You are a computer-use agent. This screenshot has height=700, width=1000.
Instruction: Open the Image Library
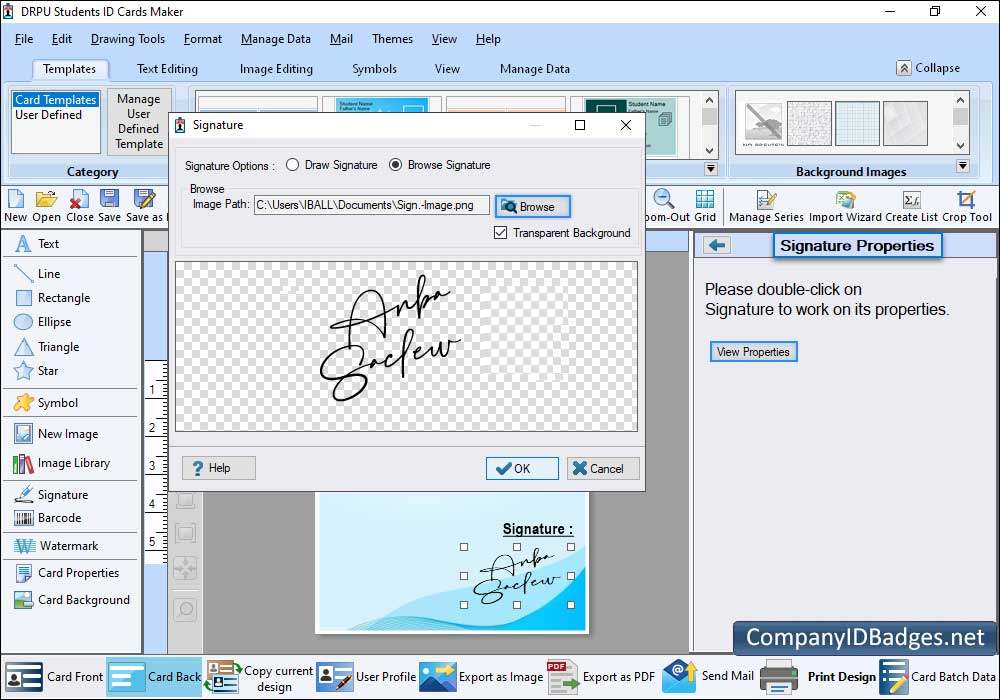point(62,463)
